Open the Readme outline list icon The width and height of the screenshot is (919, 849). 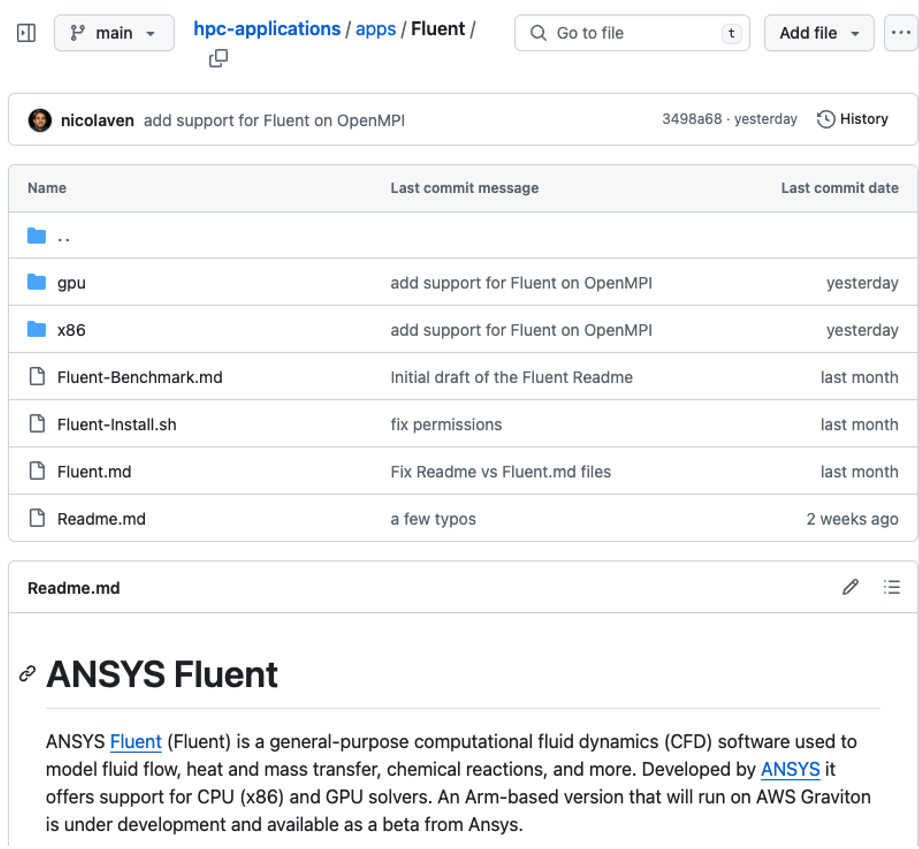[x=891, y=587]
